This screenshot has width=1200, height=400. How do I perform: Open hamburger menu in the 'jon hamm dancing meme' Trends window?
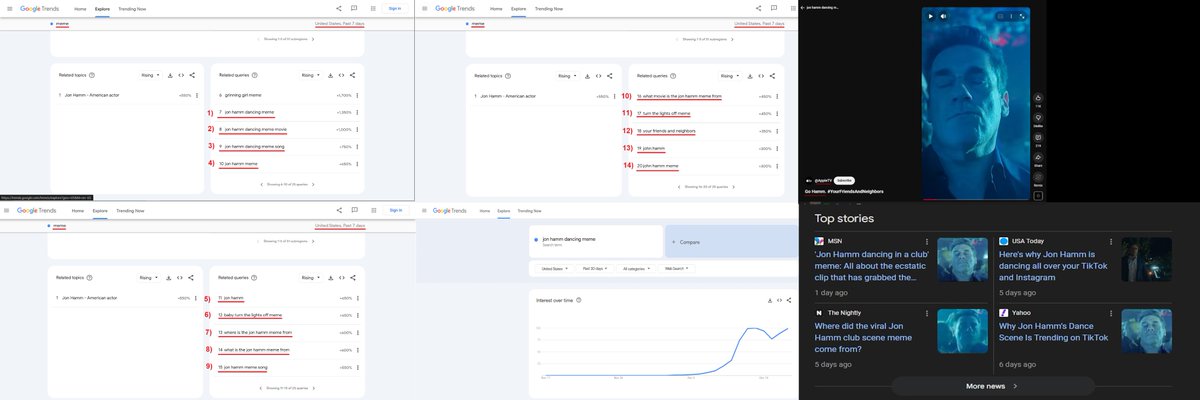[425, 211]
